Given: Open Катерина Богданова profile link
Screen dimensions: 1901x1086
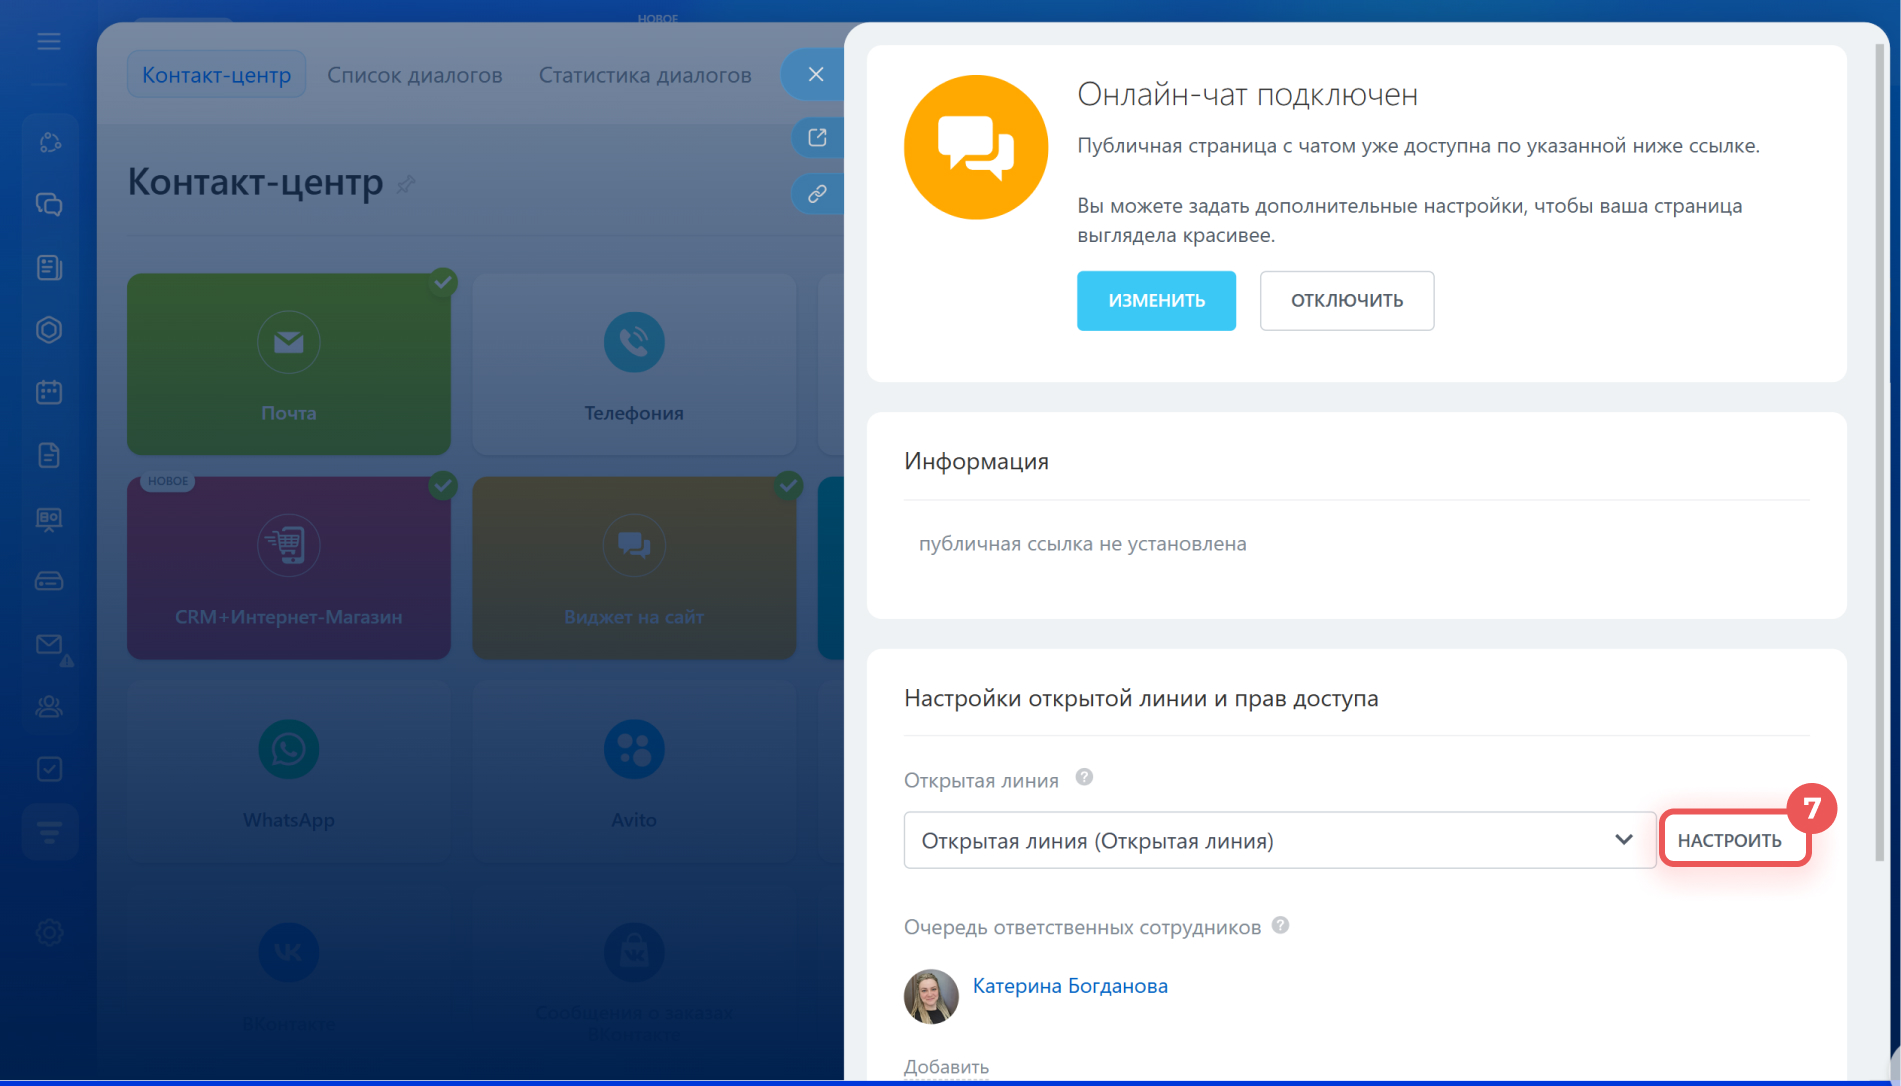Looking at the screenshot, I should pos(1069,986).
